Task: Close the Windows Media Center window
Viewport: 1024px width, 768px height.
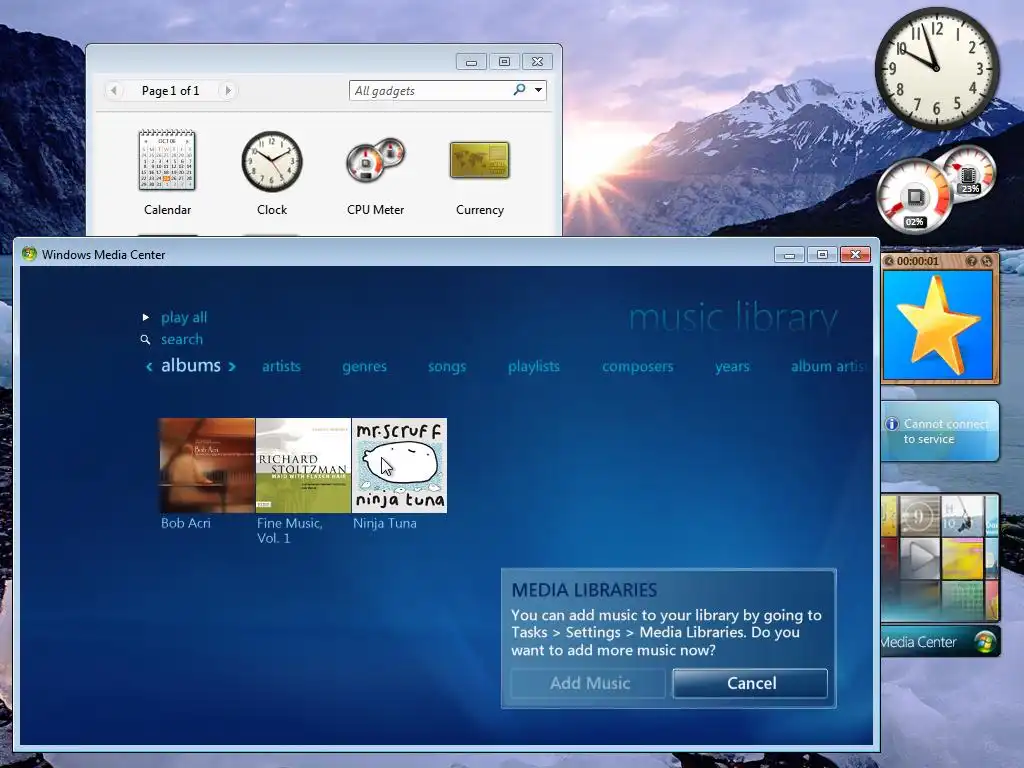Action: click(856, 255)
